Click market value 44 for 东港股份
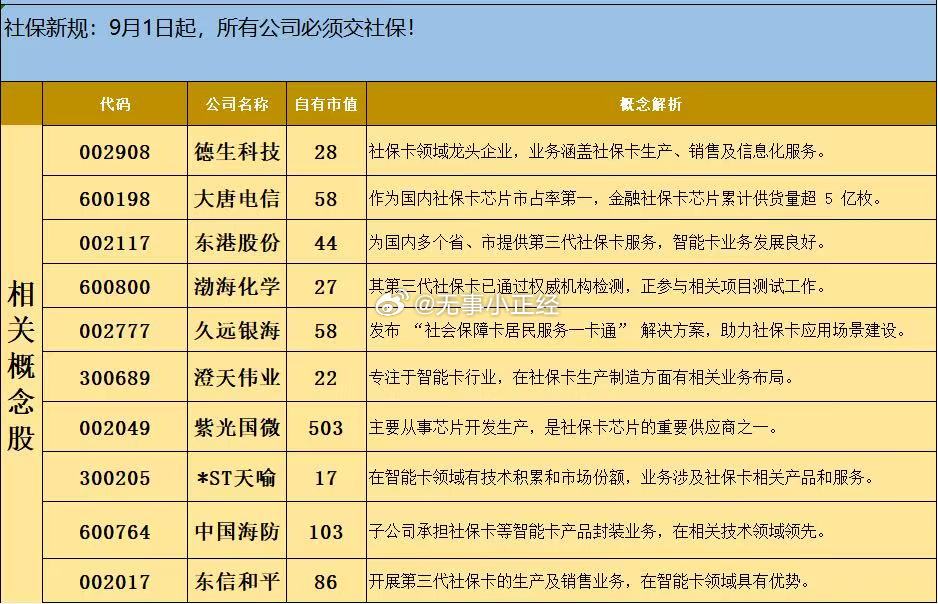The width and height of the screenshot is (938, 604). click(x=326, y=243)
